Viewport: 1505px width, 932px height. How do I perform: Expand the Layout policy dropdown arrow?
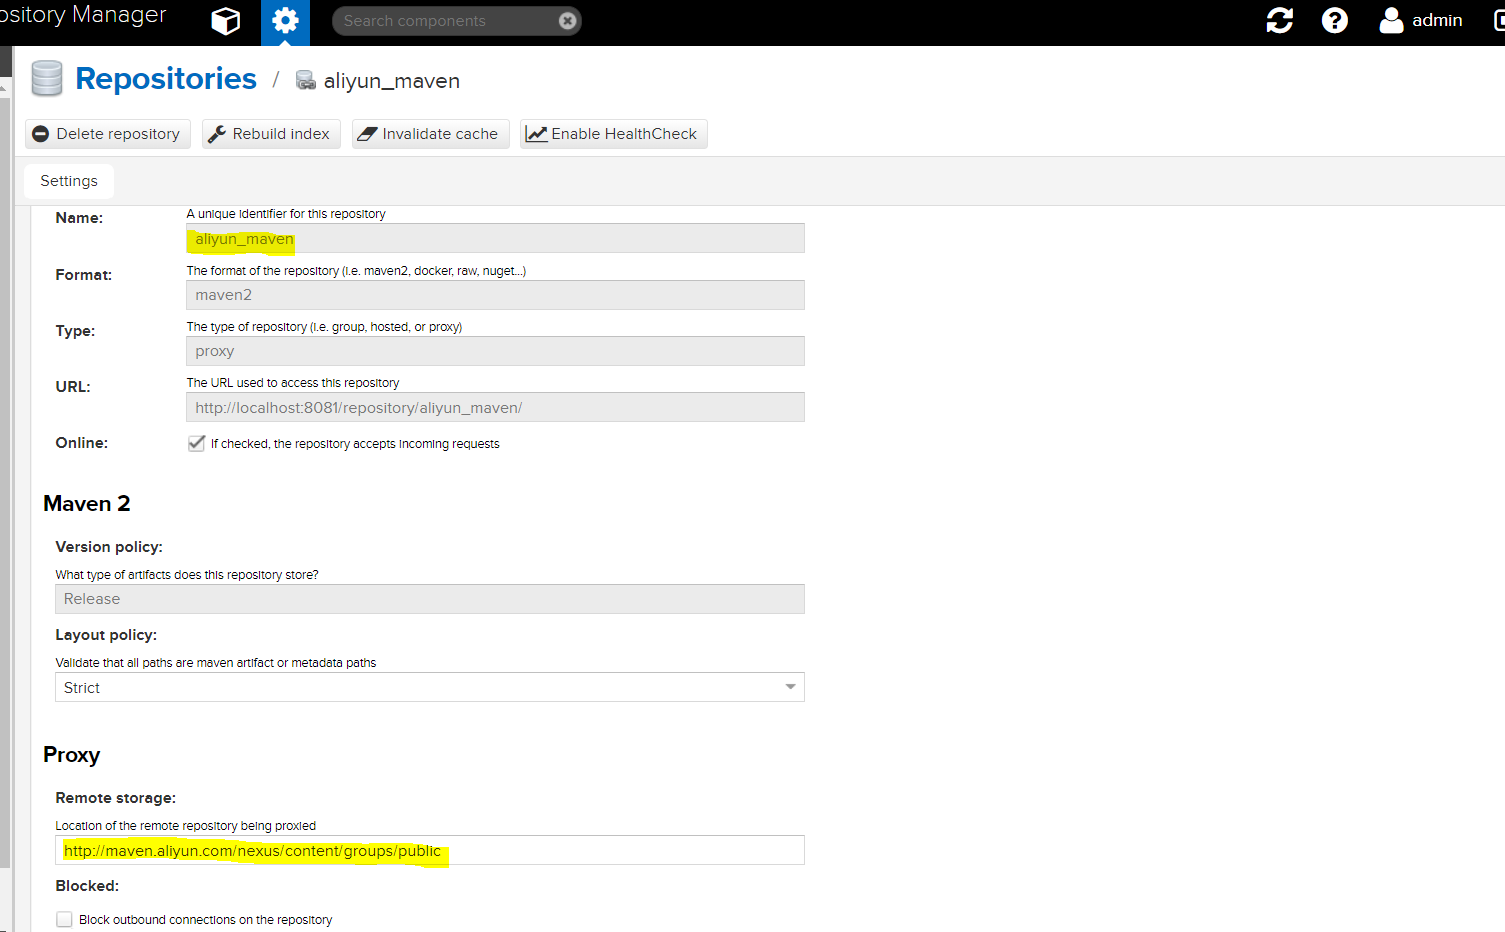click(790, 687)
